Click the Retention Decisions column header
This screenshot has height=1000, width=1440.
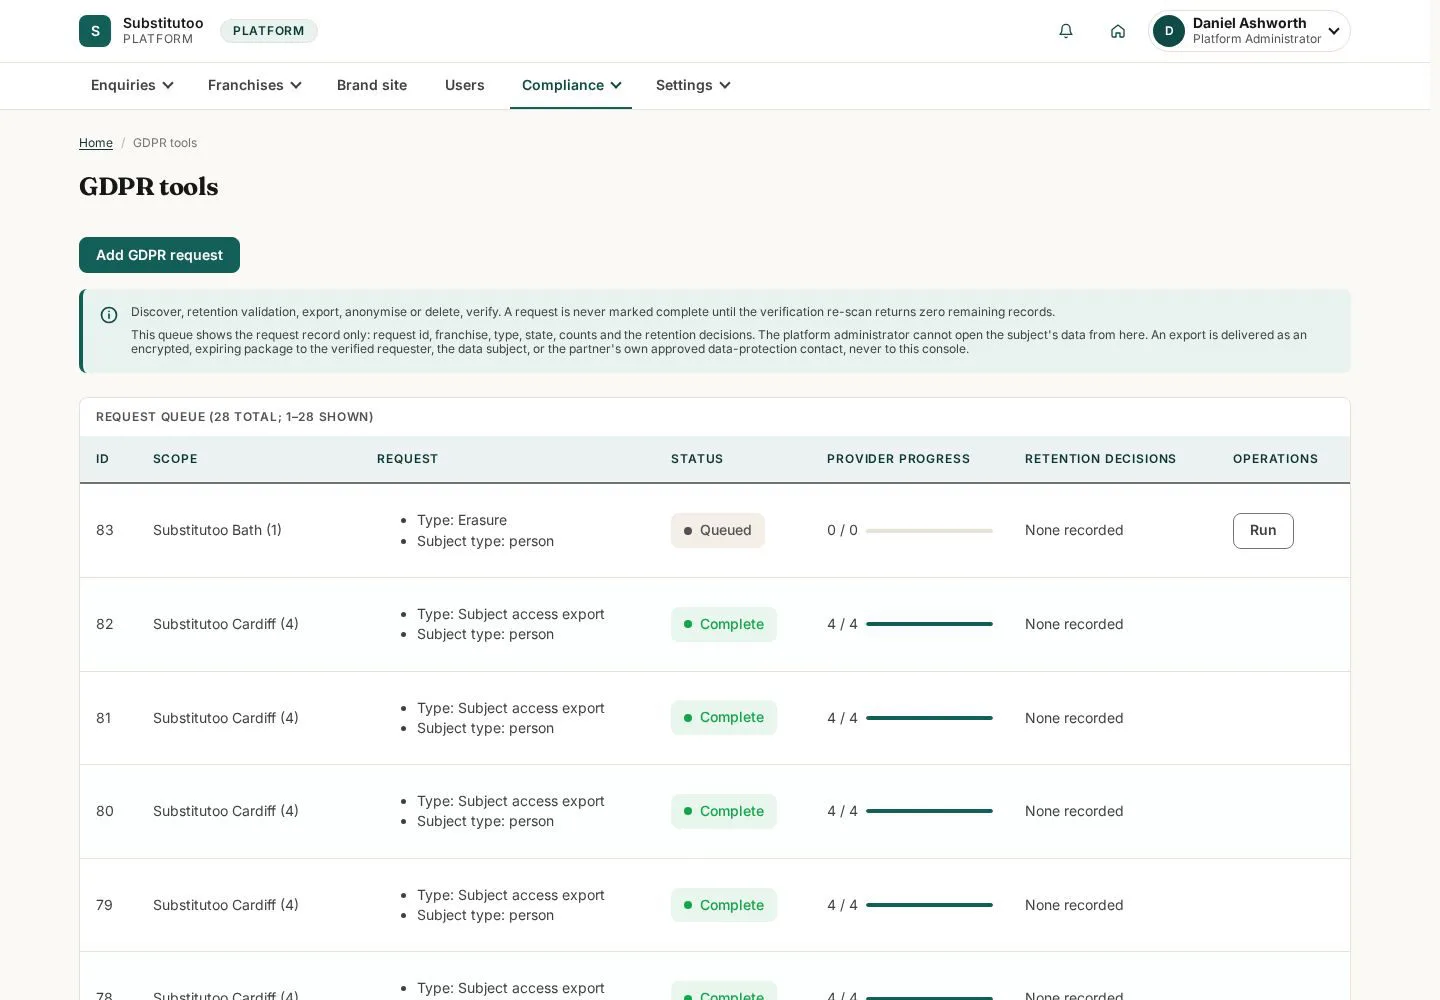point(1100,459)
